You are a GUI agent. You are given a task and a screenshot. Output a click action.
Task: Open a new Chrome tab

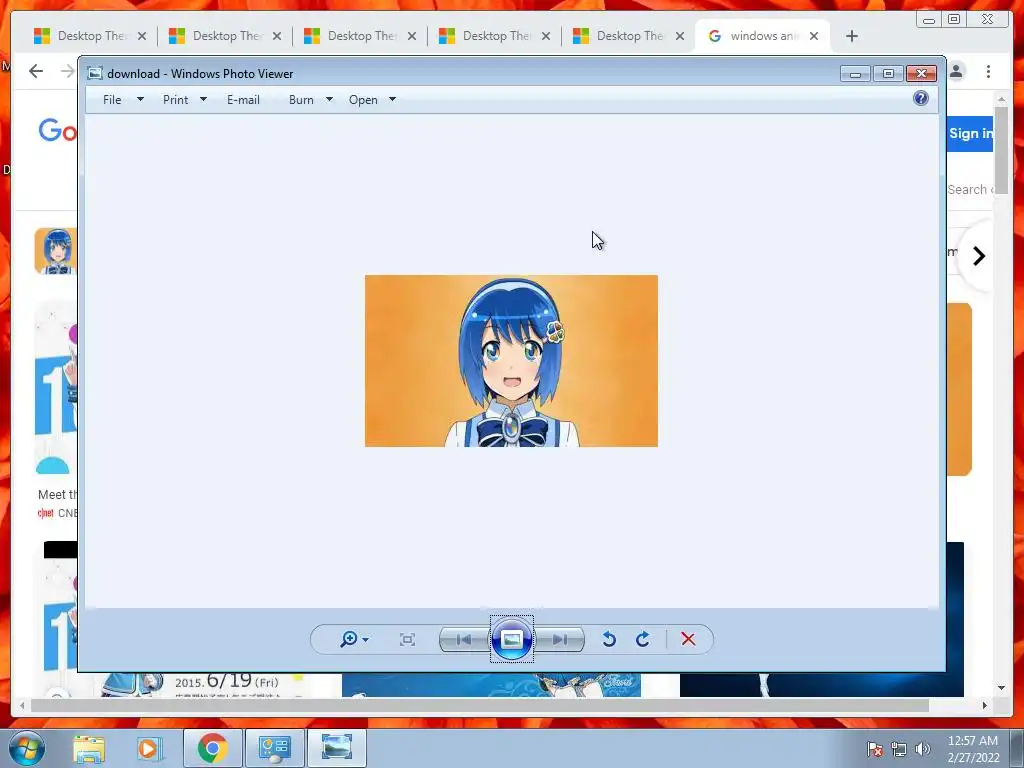(x=852, y=36)
